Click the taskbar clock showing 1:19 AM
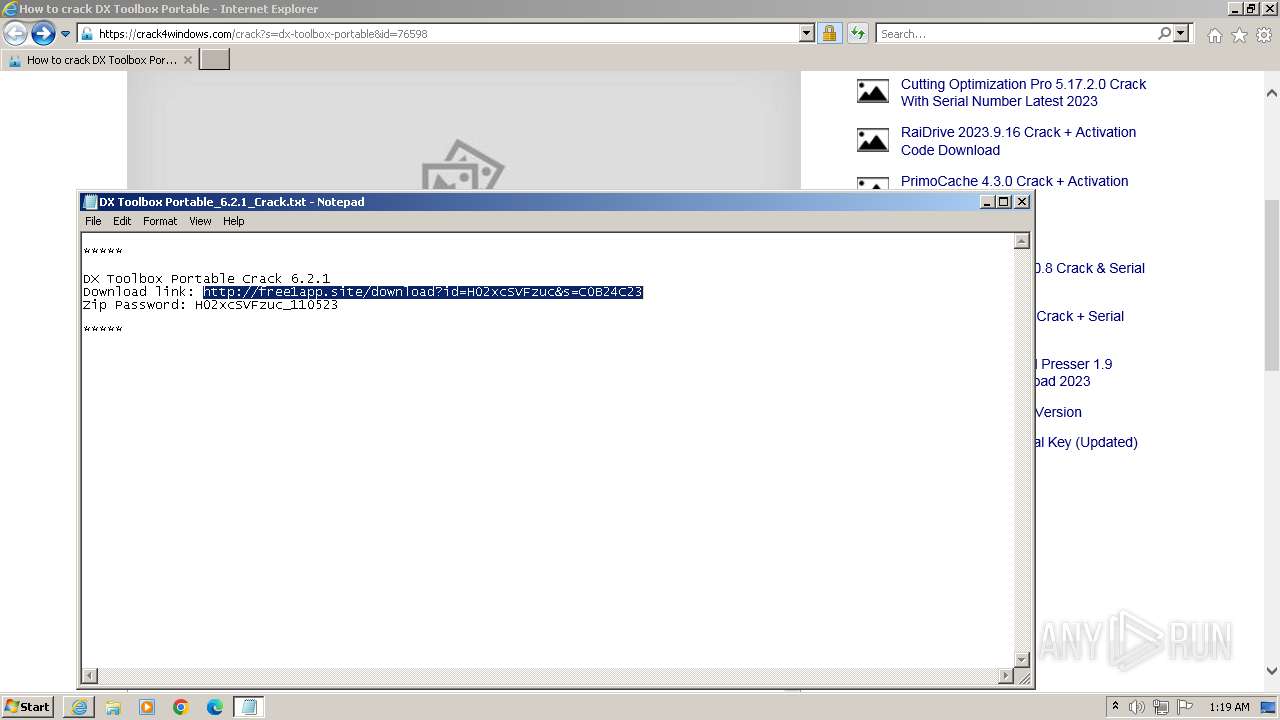This screenshot has width=1280, height=720. (x=1229, y=707)
